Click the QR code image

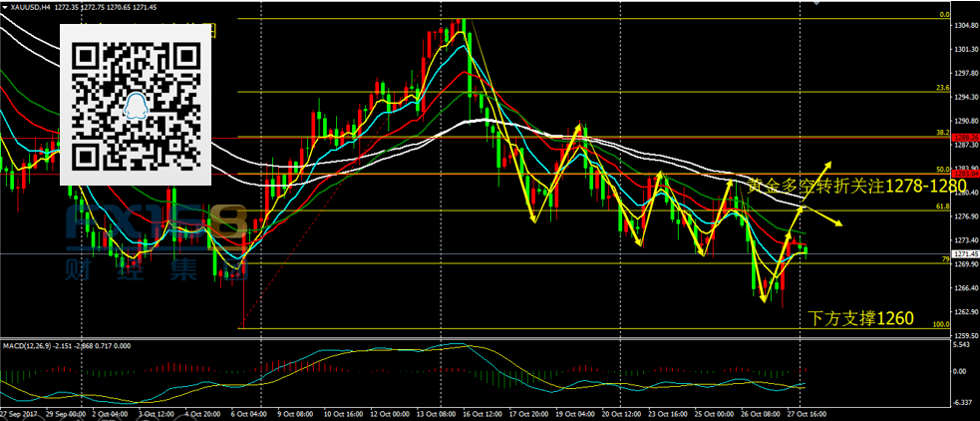click(x=138, y=103)
